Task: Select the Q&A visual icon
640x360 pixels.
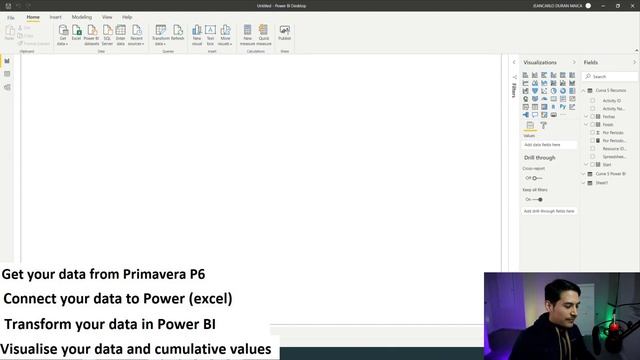Action: pyautogui.click(x=535, y=115)
